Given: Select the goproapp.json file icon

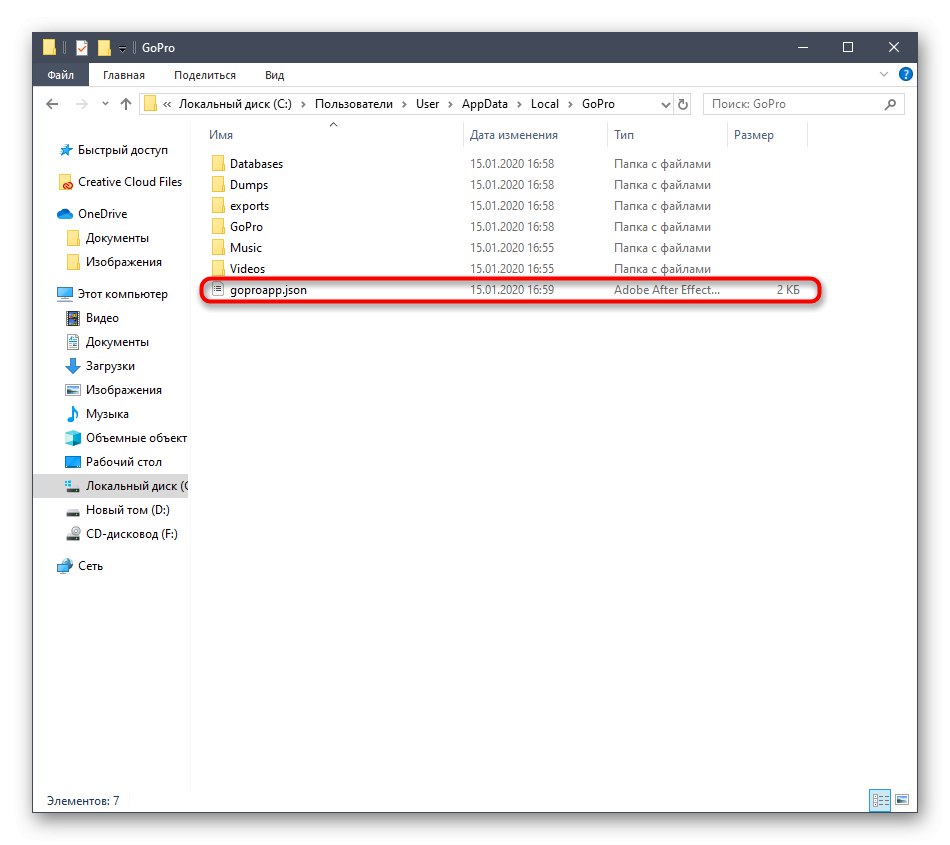Looking at the screenshot, I should 218,290.
